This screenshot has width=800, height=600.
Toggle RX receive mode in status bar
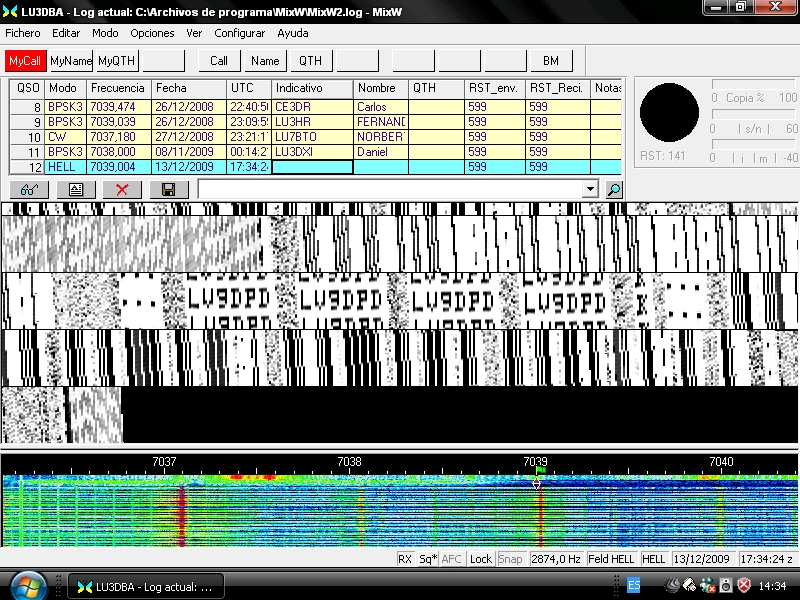[x=405, y=559]
